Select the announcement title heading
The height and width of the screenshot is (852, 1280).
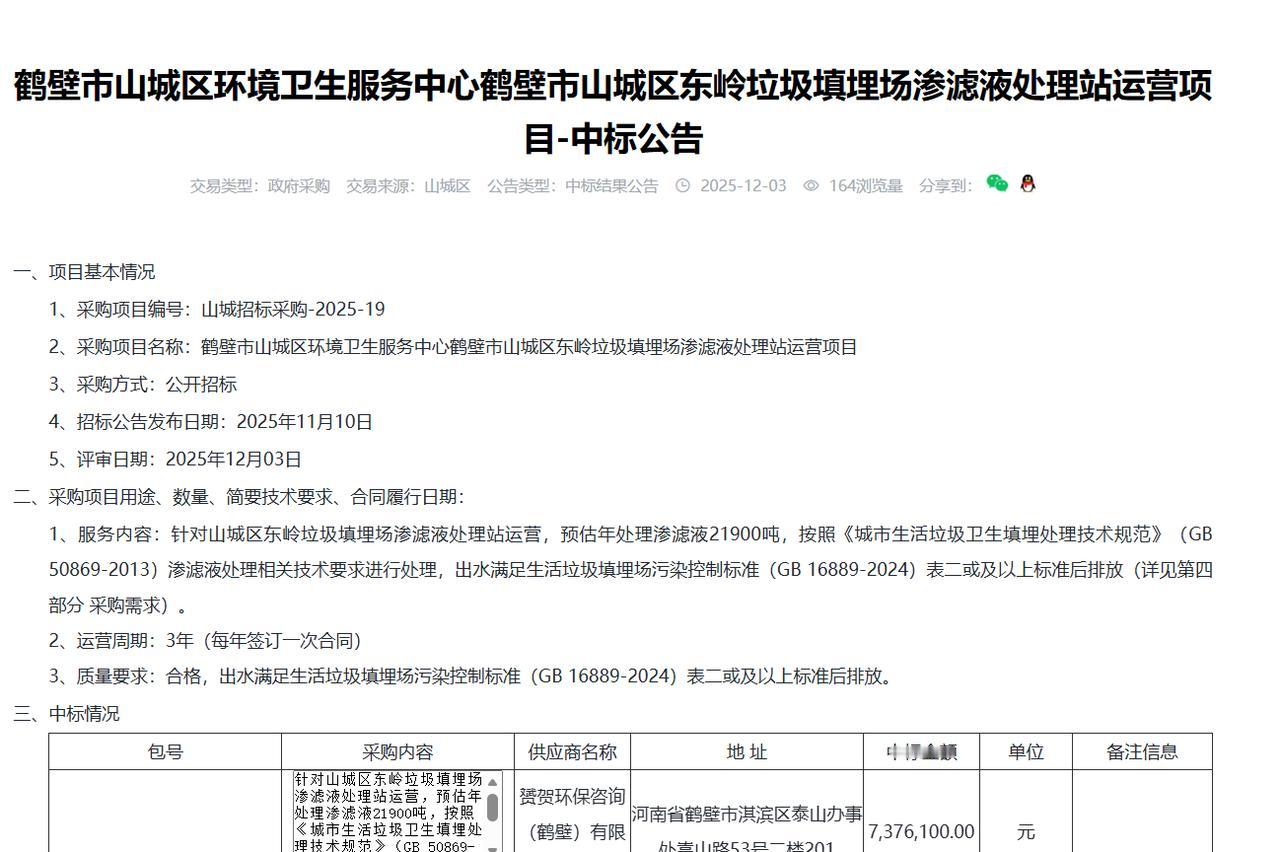click(640, 110)
